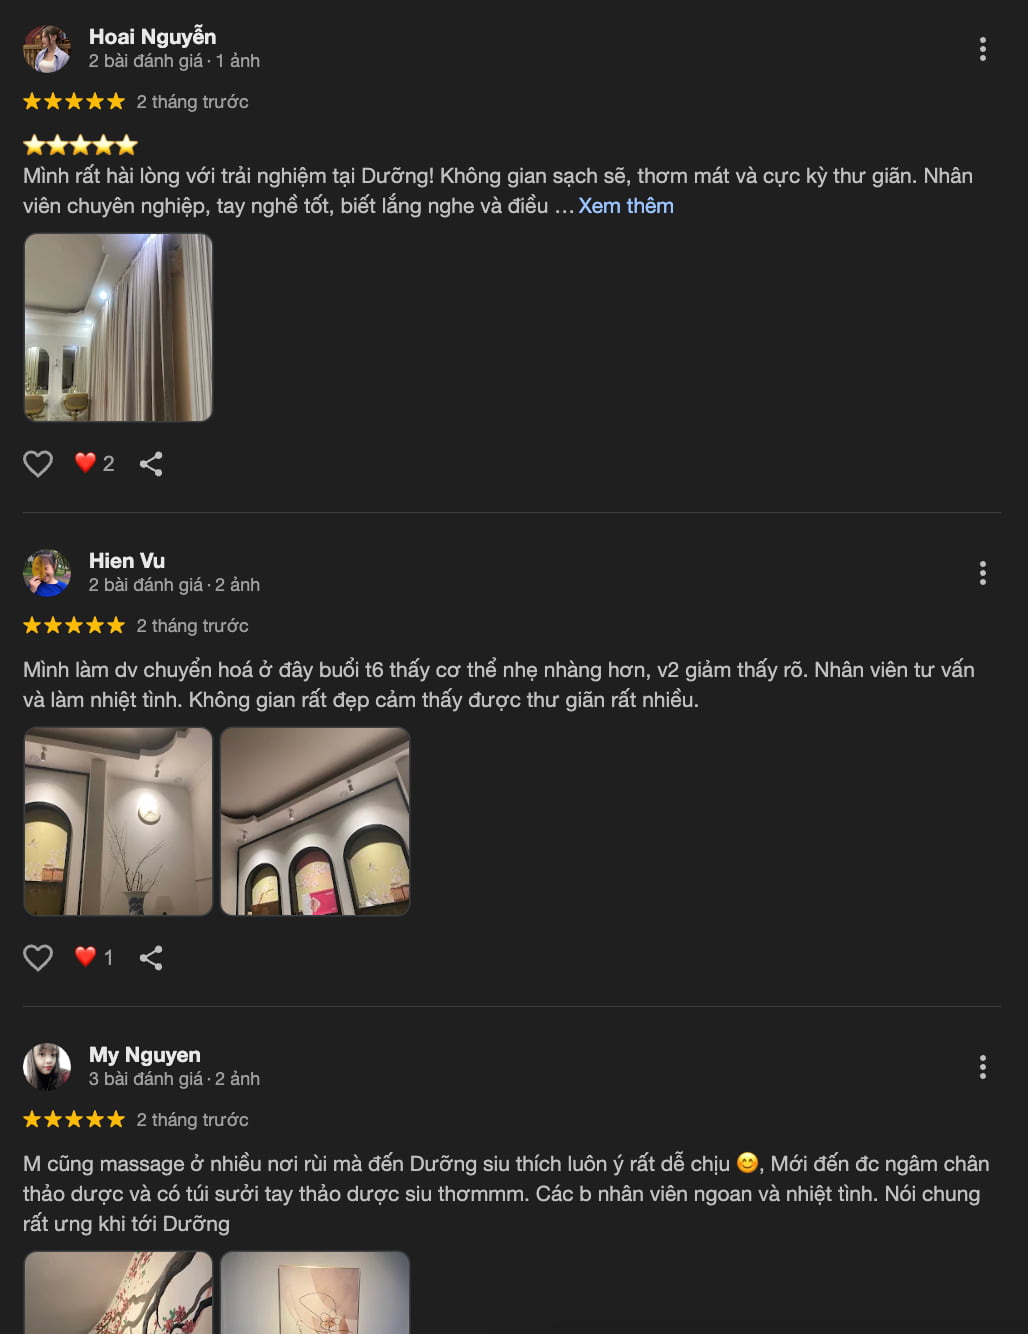Viewport: 1028px width, 1334px height.
Task: Expand the review with Xem thêm
Action: pos(626,206)
